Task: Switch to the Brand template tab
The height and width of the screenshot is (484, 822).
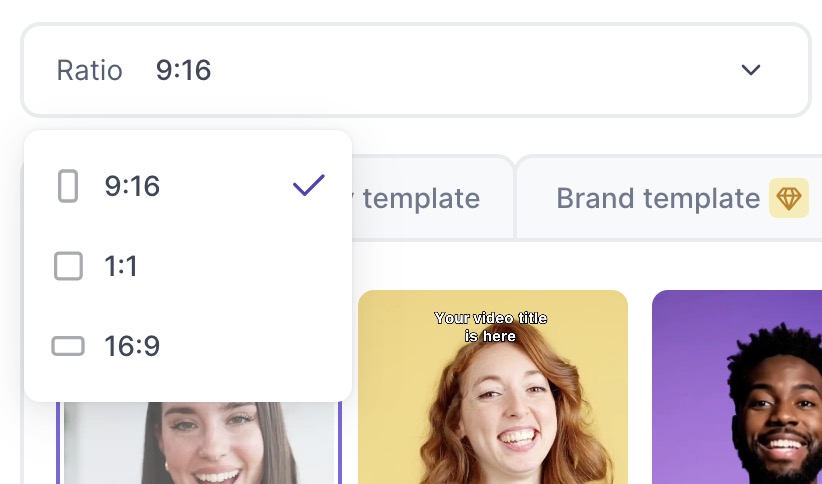Action: point(658,198)
